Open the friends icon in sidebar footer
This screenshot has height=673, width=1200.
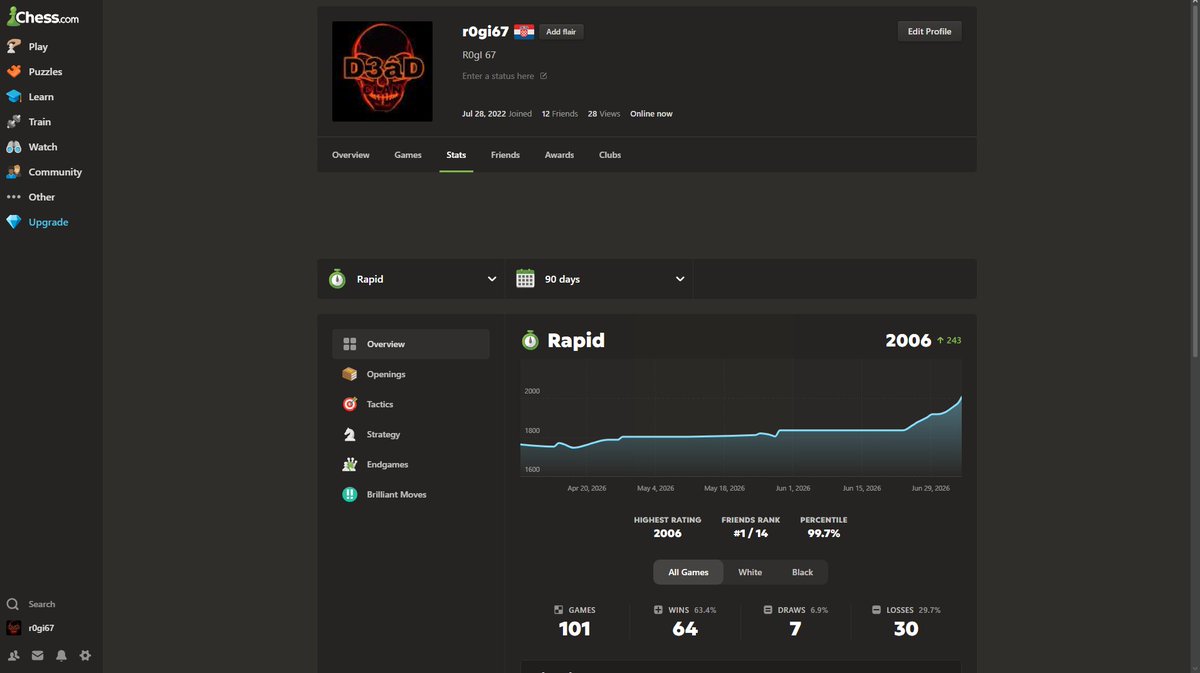coord(14,655)
